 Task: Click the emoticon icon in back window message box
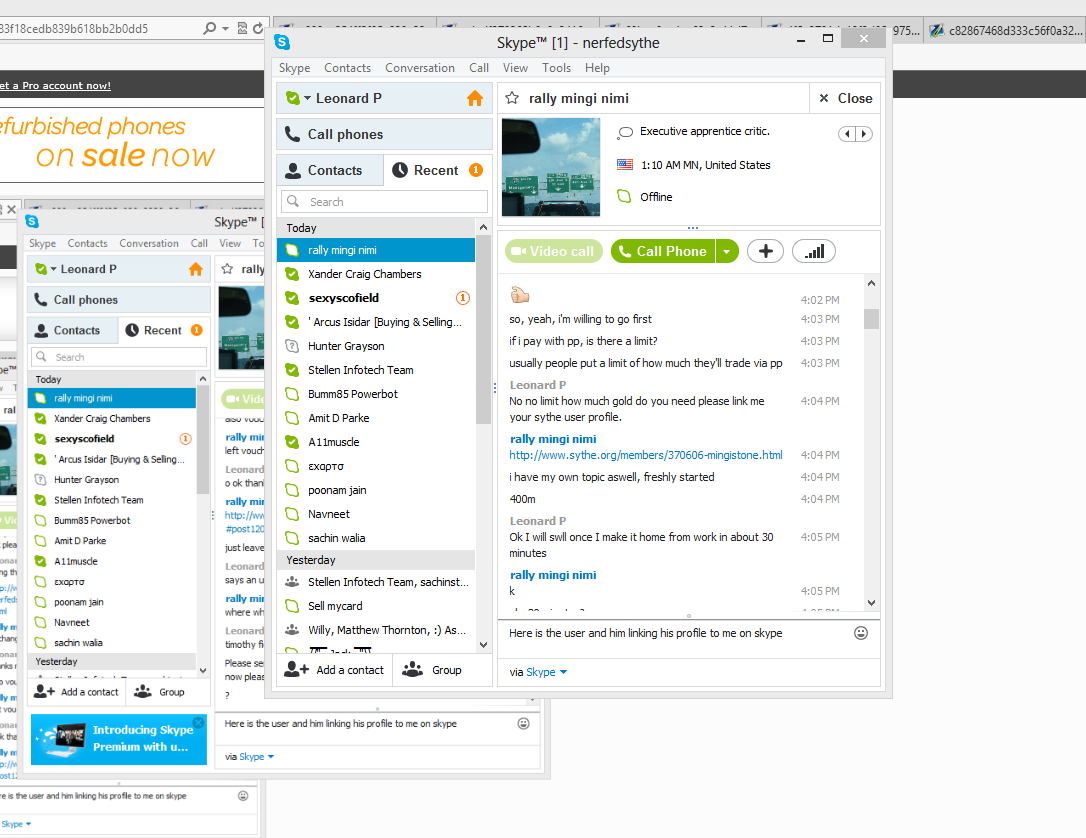point(524,724)
